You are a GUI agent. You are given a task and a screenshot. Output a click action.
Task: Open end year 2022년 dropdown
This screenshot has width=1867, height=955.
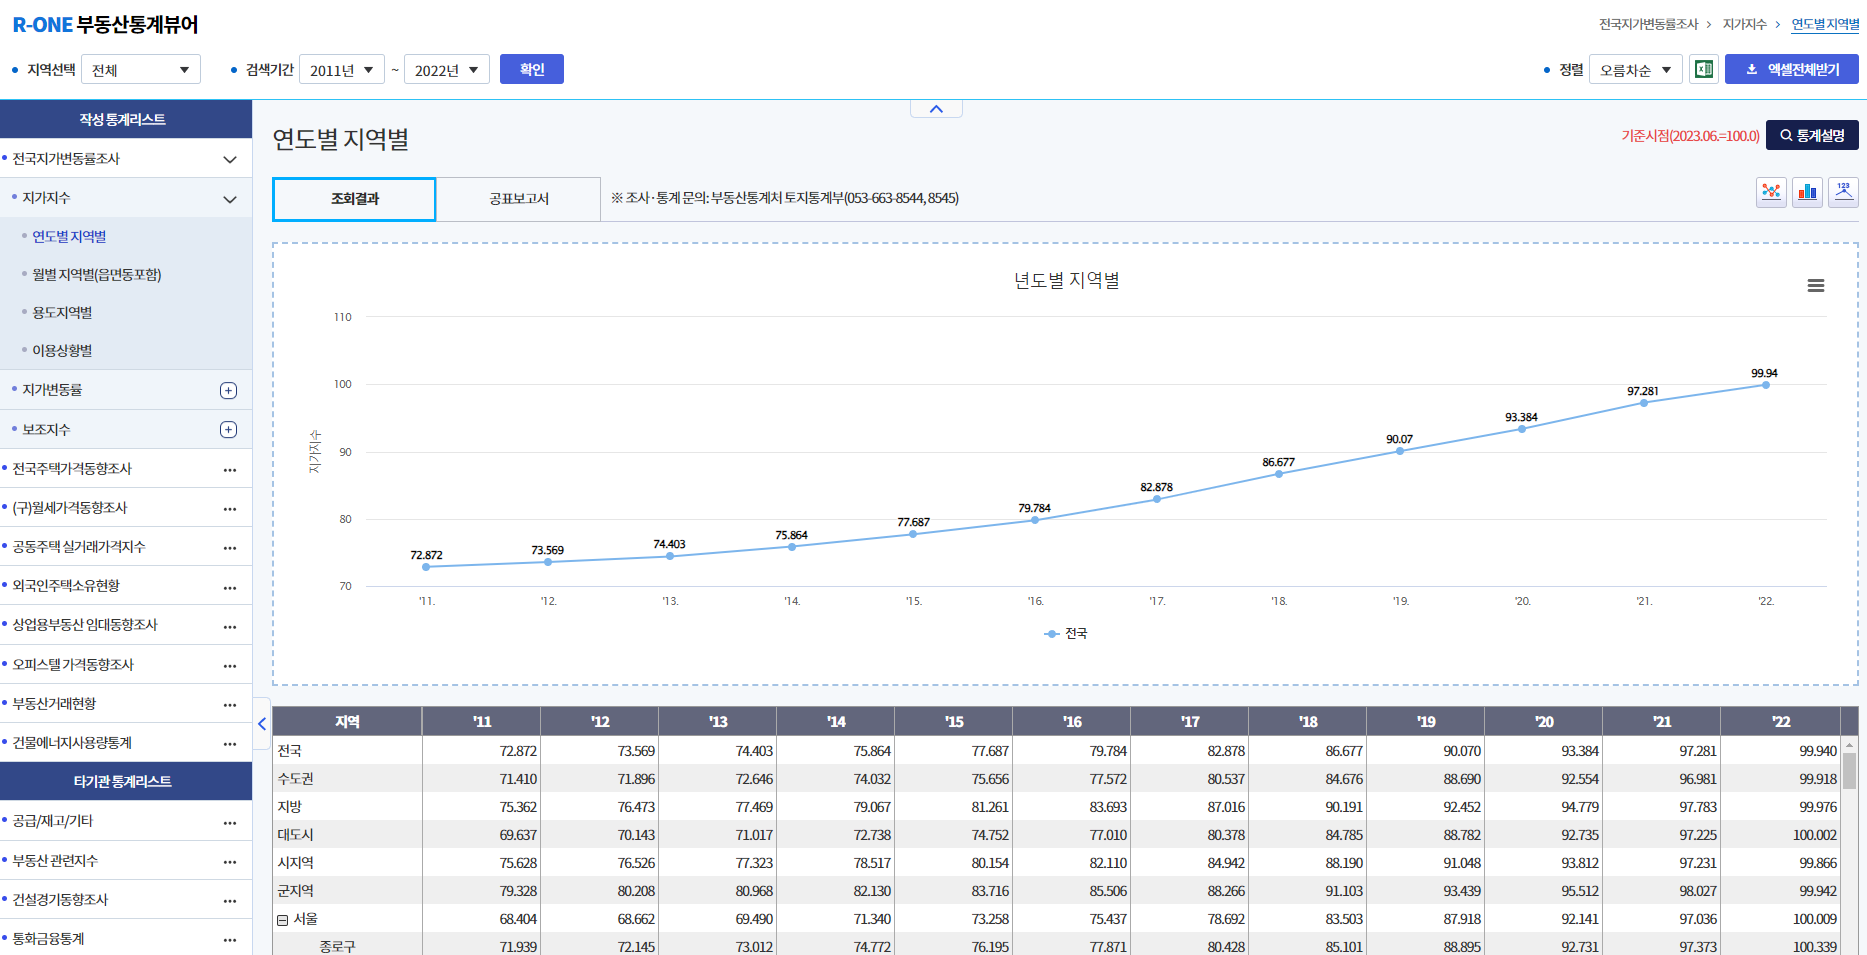point(447,69)
